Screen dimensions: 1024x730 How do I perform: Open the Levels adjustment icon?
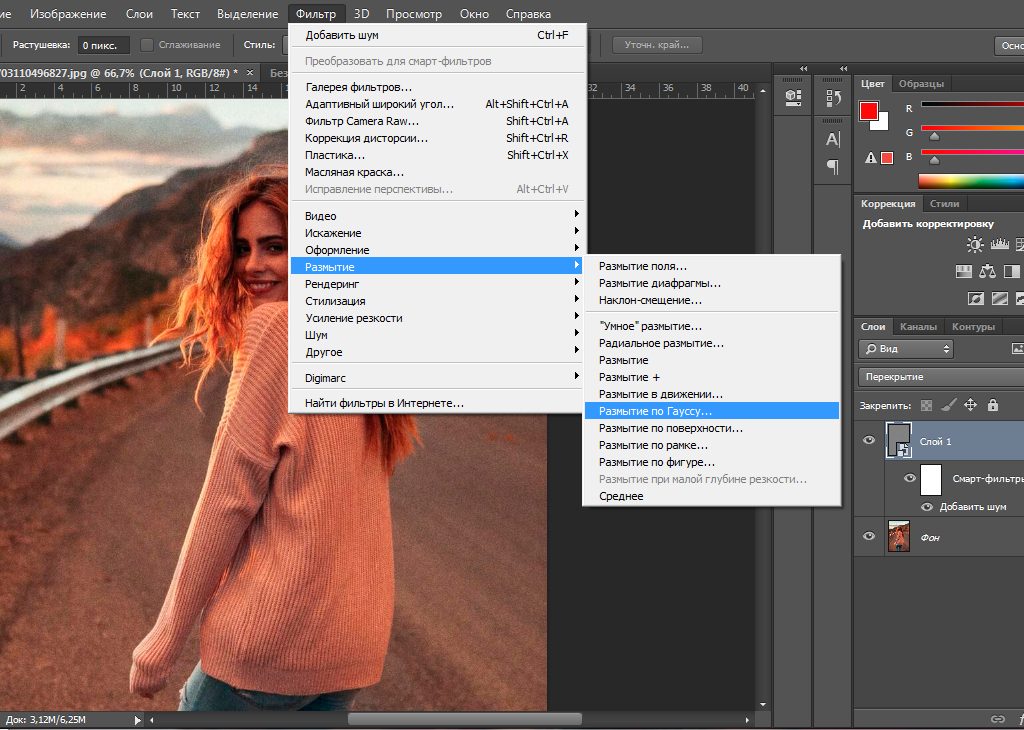tap(1000, 245)
